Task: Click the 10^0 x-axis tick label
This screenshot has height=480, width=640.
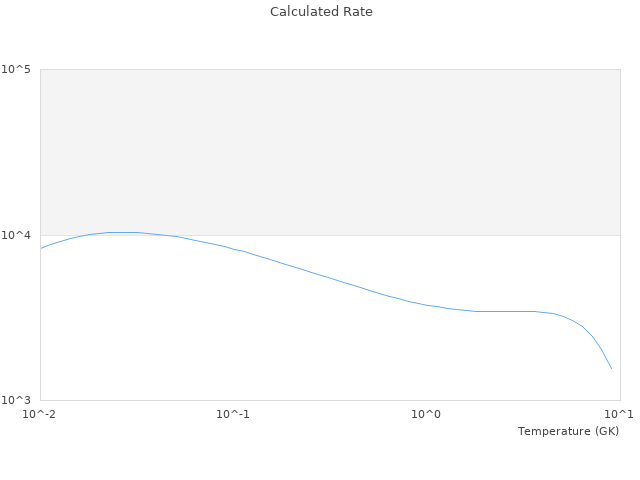Action: pos(426,414)
